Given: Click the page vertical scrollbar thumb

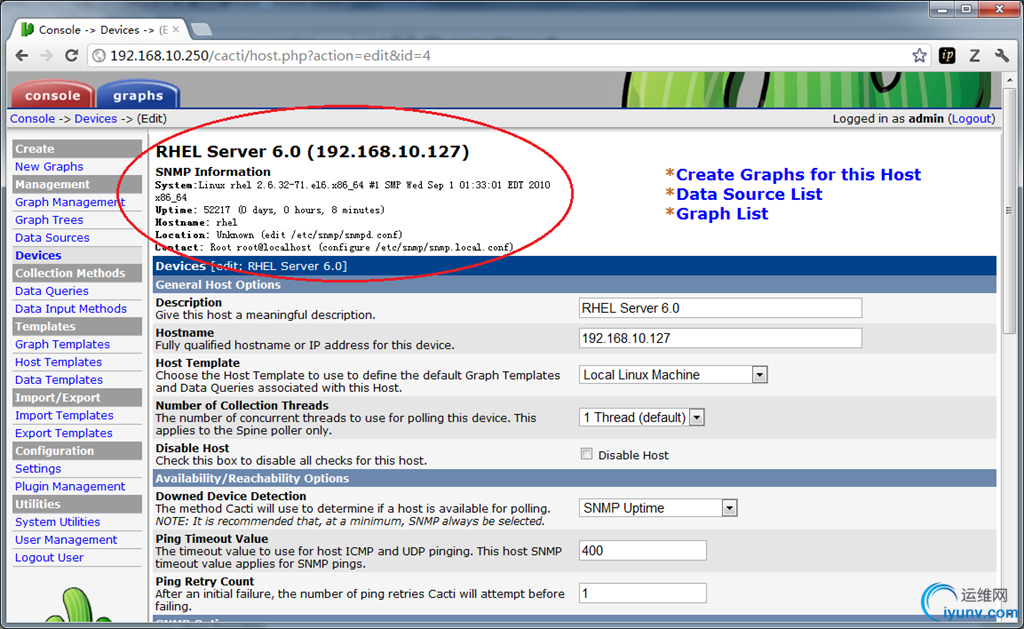Looking at the screenshot, I should (x=1009, y=211).
